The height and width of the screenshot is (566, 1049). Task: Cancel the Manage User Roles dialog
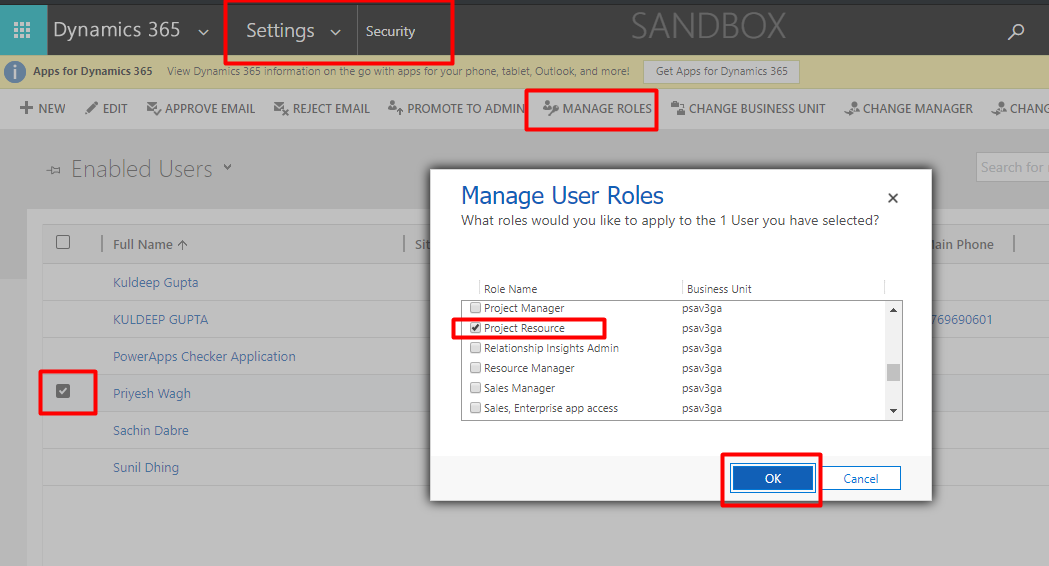860,479
